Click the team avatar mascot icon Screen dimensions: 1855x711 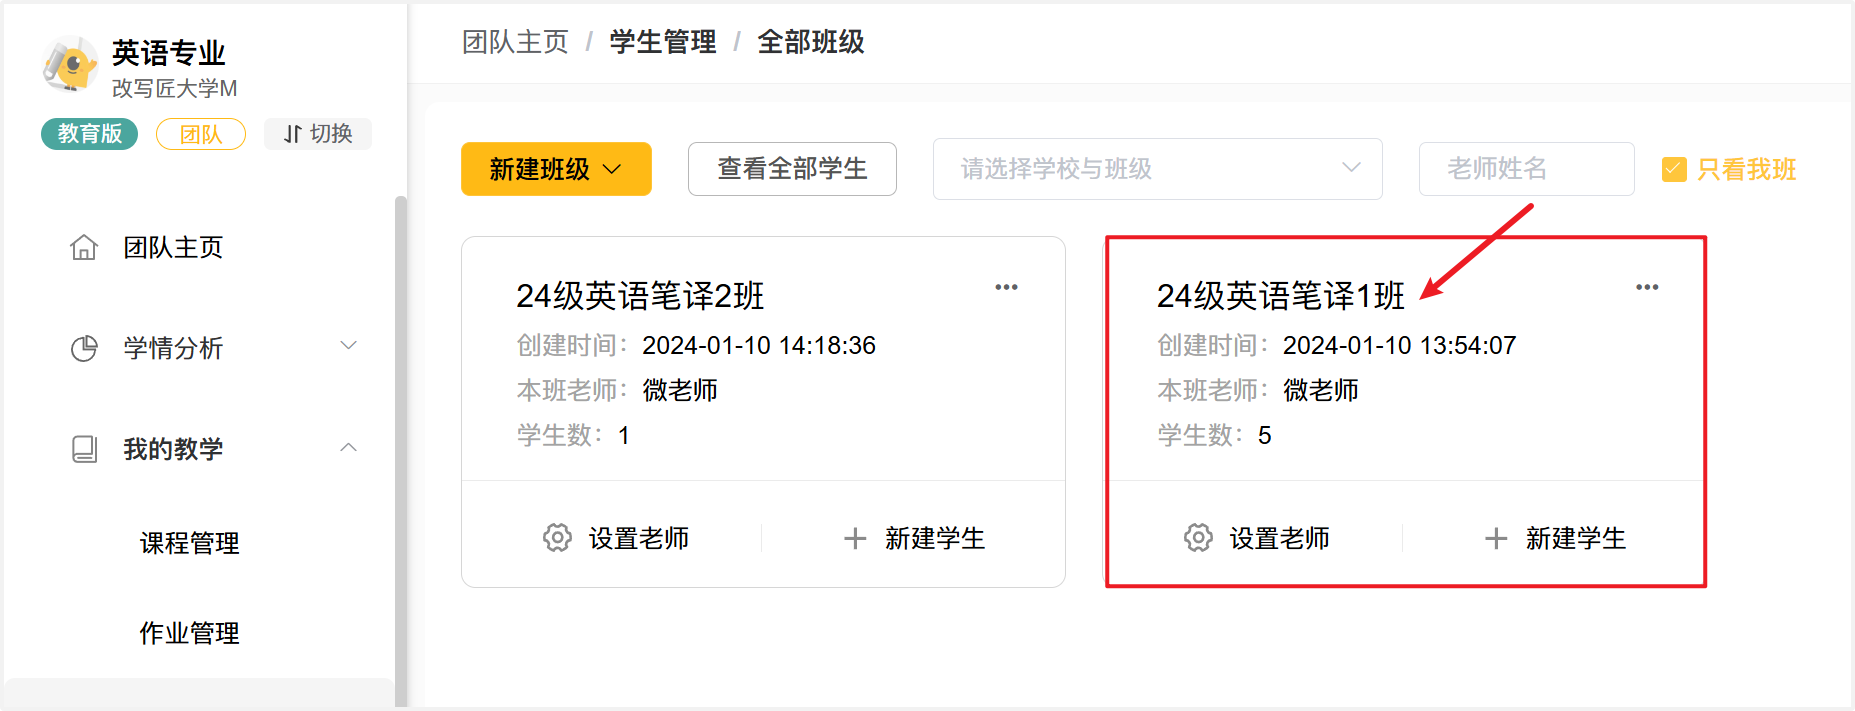(69, 65)
